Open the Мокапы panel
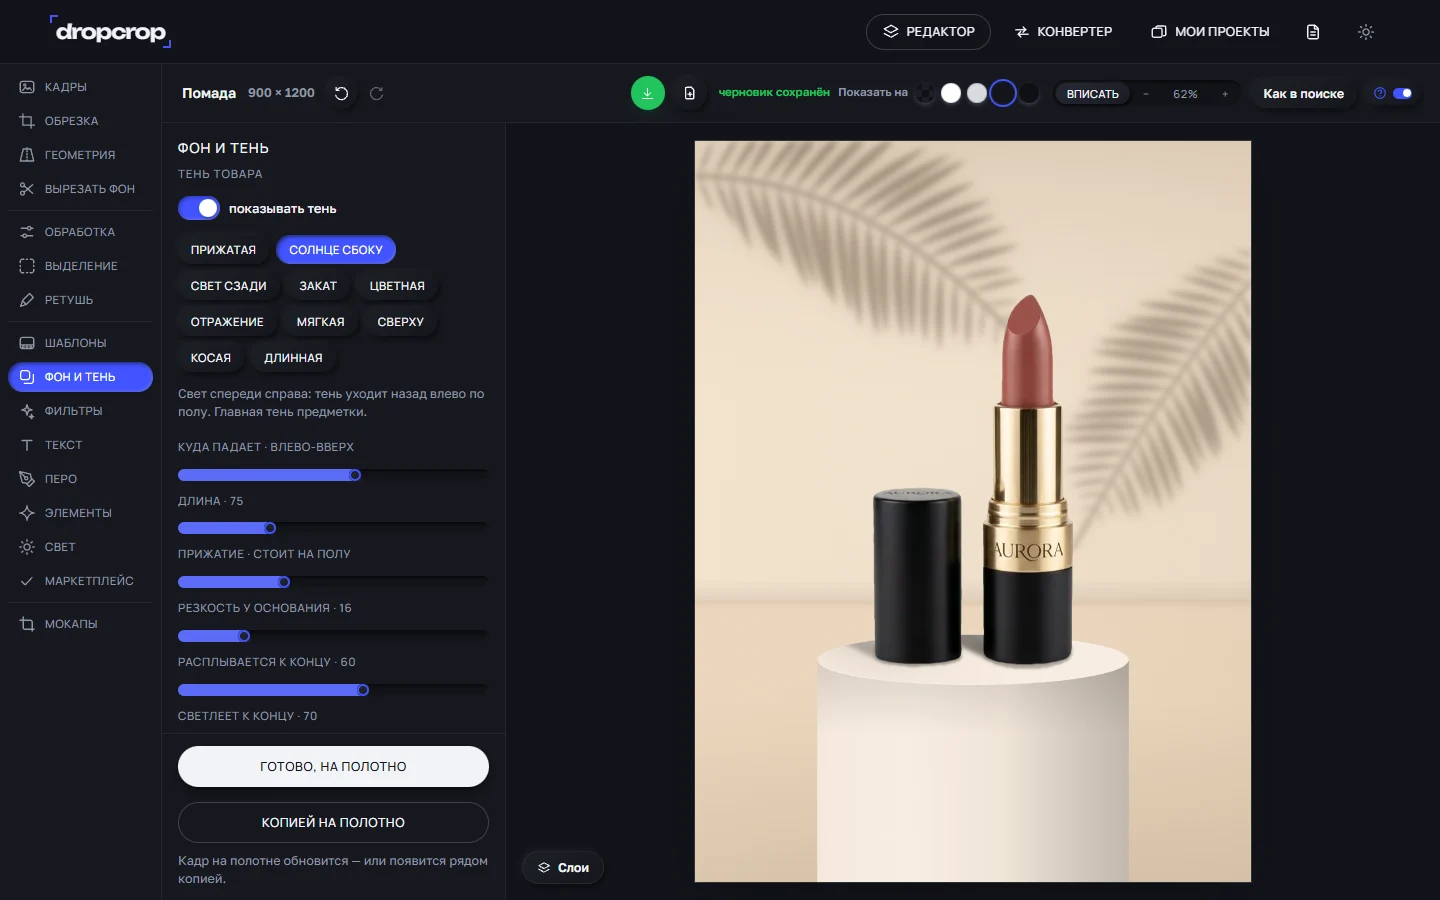The height and width of the screenshot is (900, 1440). click(x=80, y=624)
